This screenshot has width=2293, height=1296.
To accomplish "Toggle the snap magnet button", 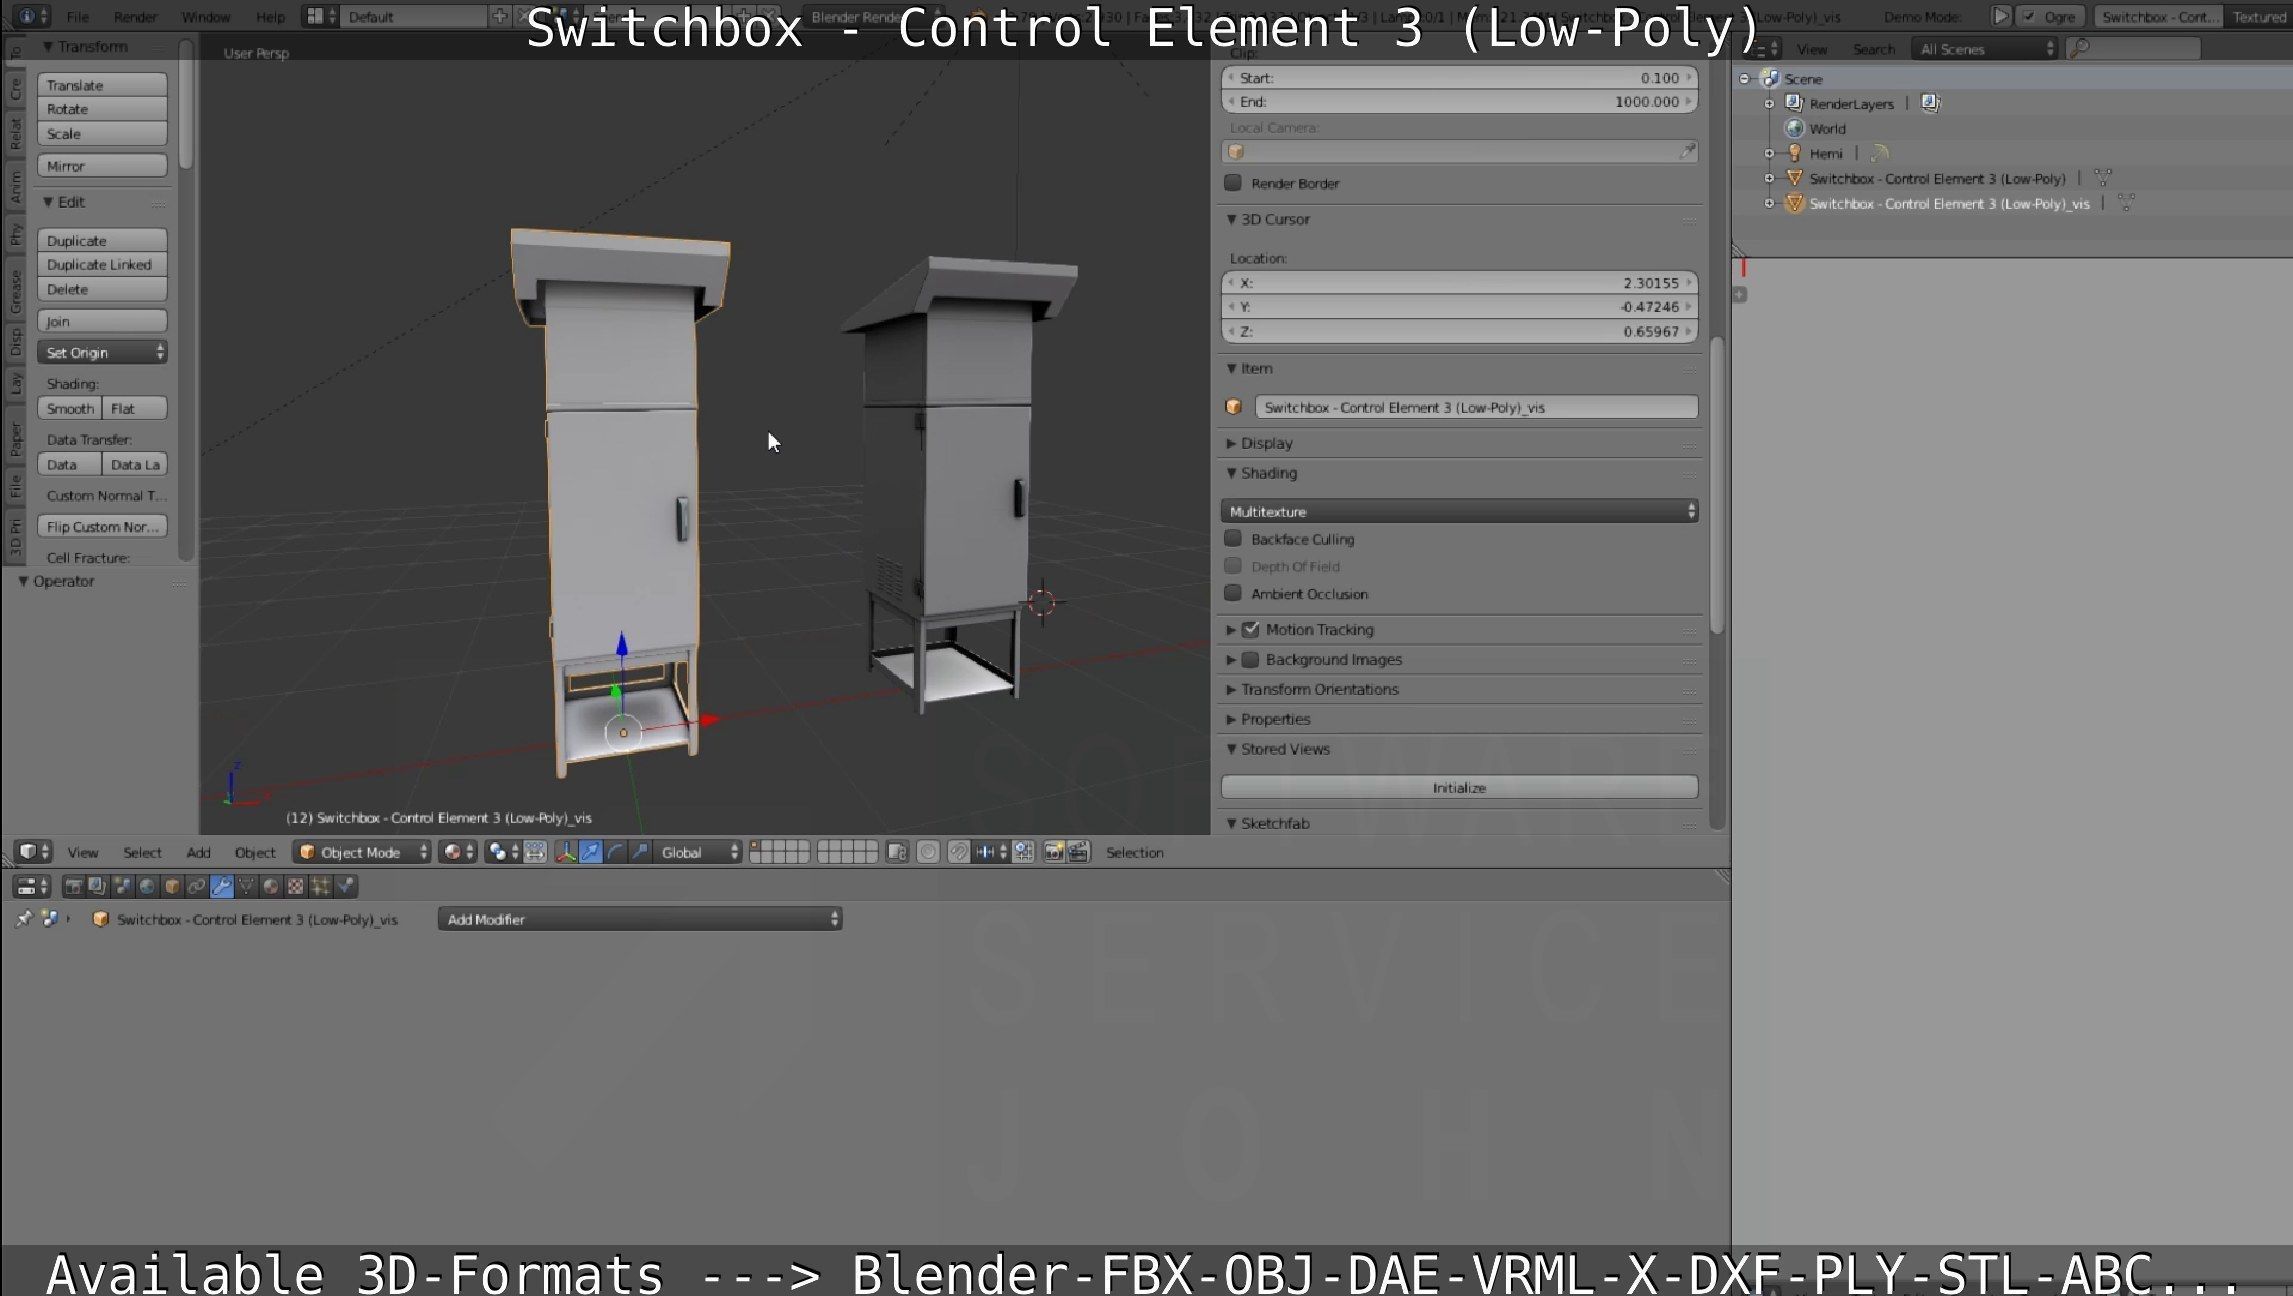I will click(x=958, y=852).
